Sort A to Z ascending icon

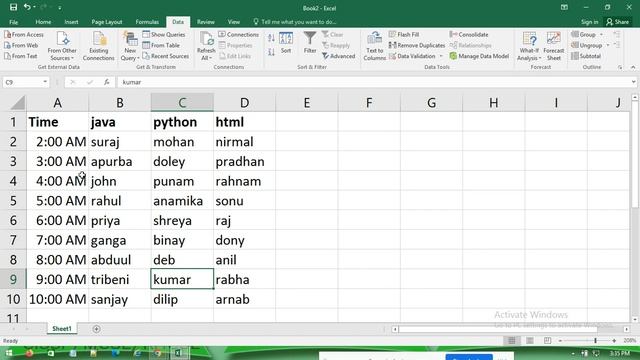click(x=271, y=38)
